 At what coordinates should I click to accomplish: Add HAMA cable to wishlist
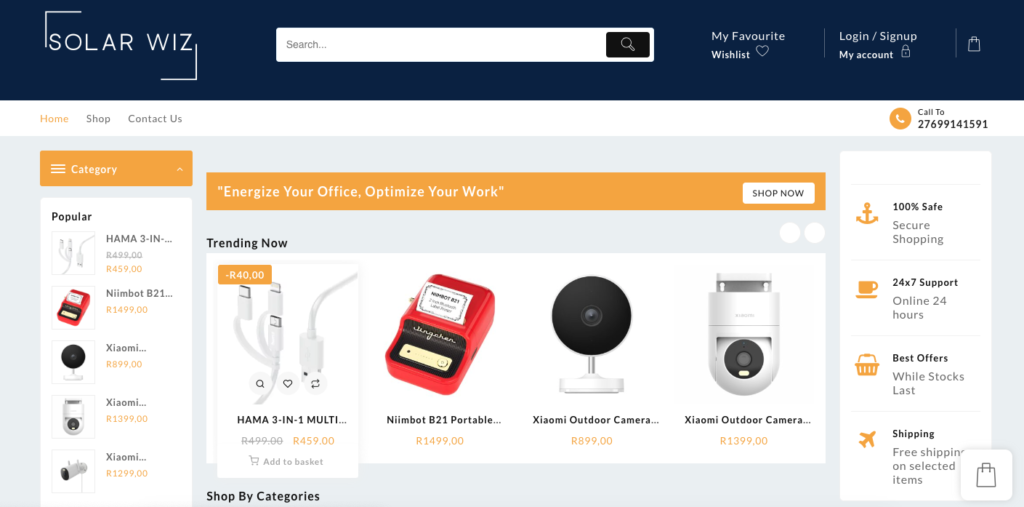[x=287, y=384]
